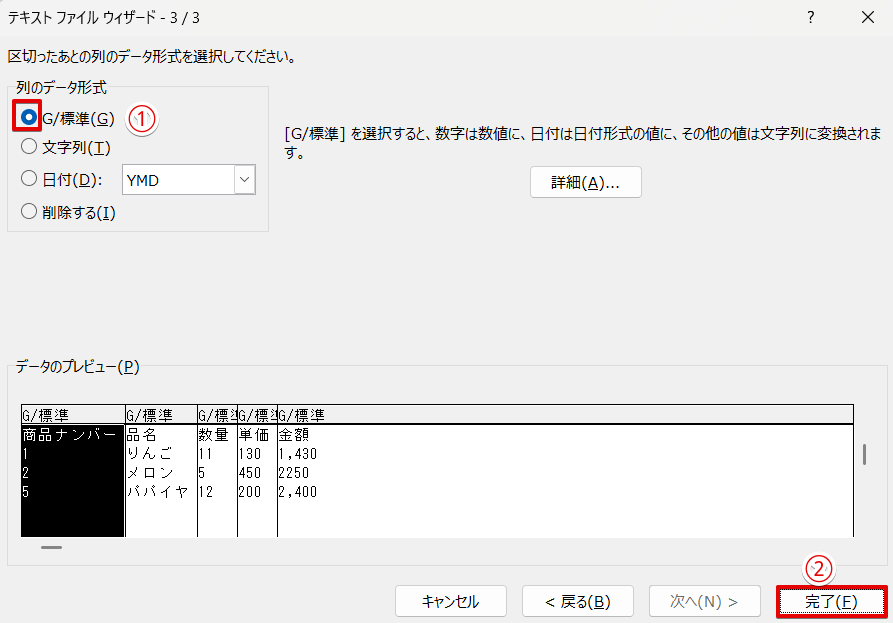Finish the wizard with 完了(F)
This screenshot has width=893, height=623.
pyautogui.click(x=831, y=601)
